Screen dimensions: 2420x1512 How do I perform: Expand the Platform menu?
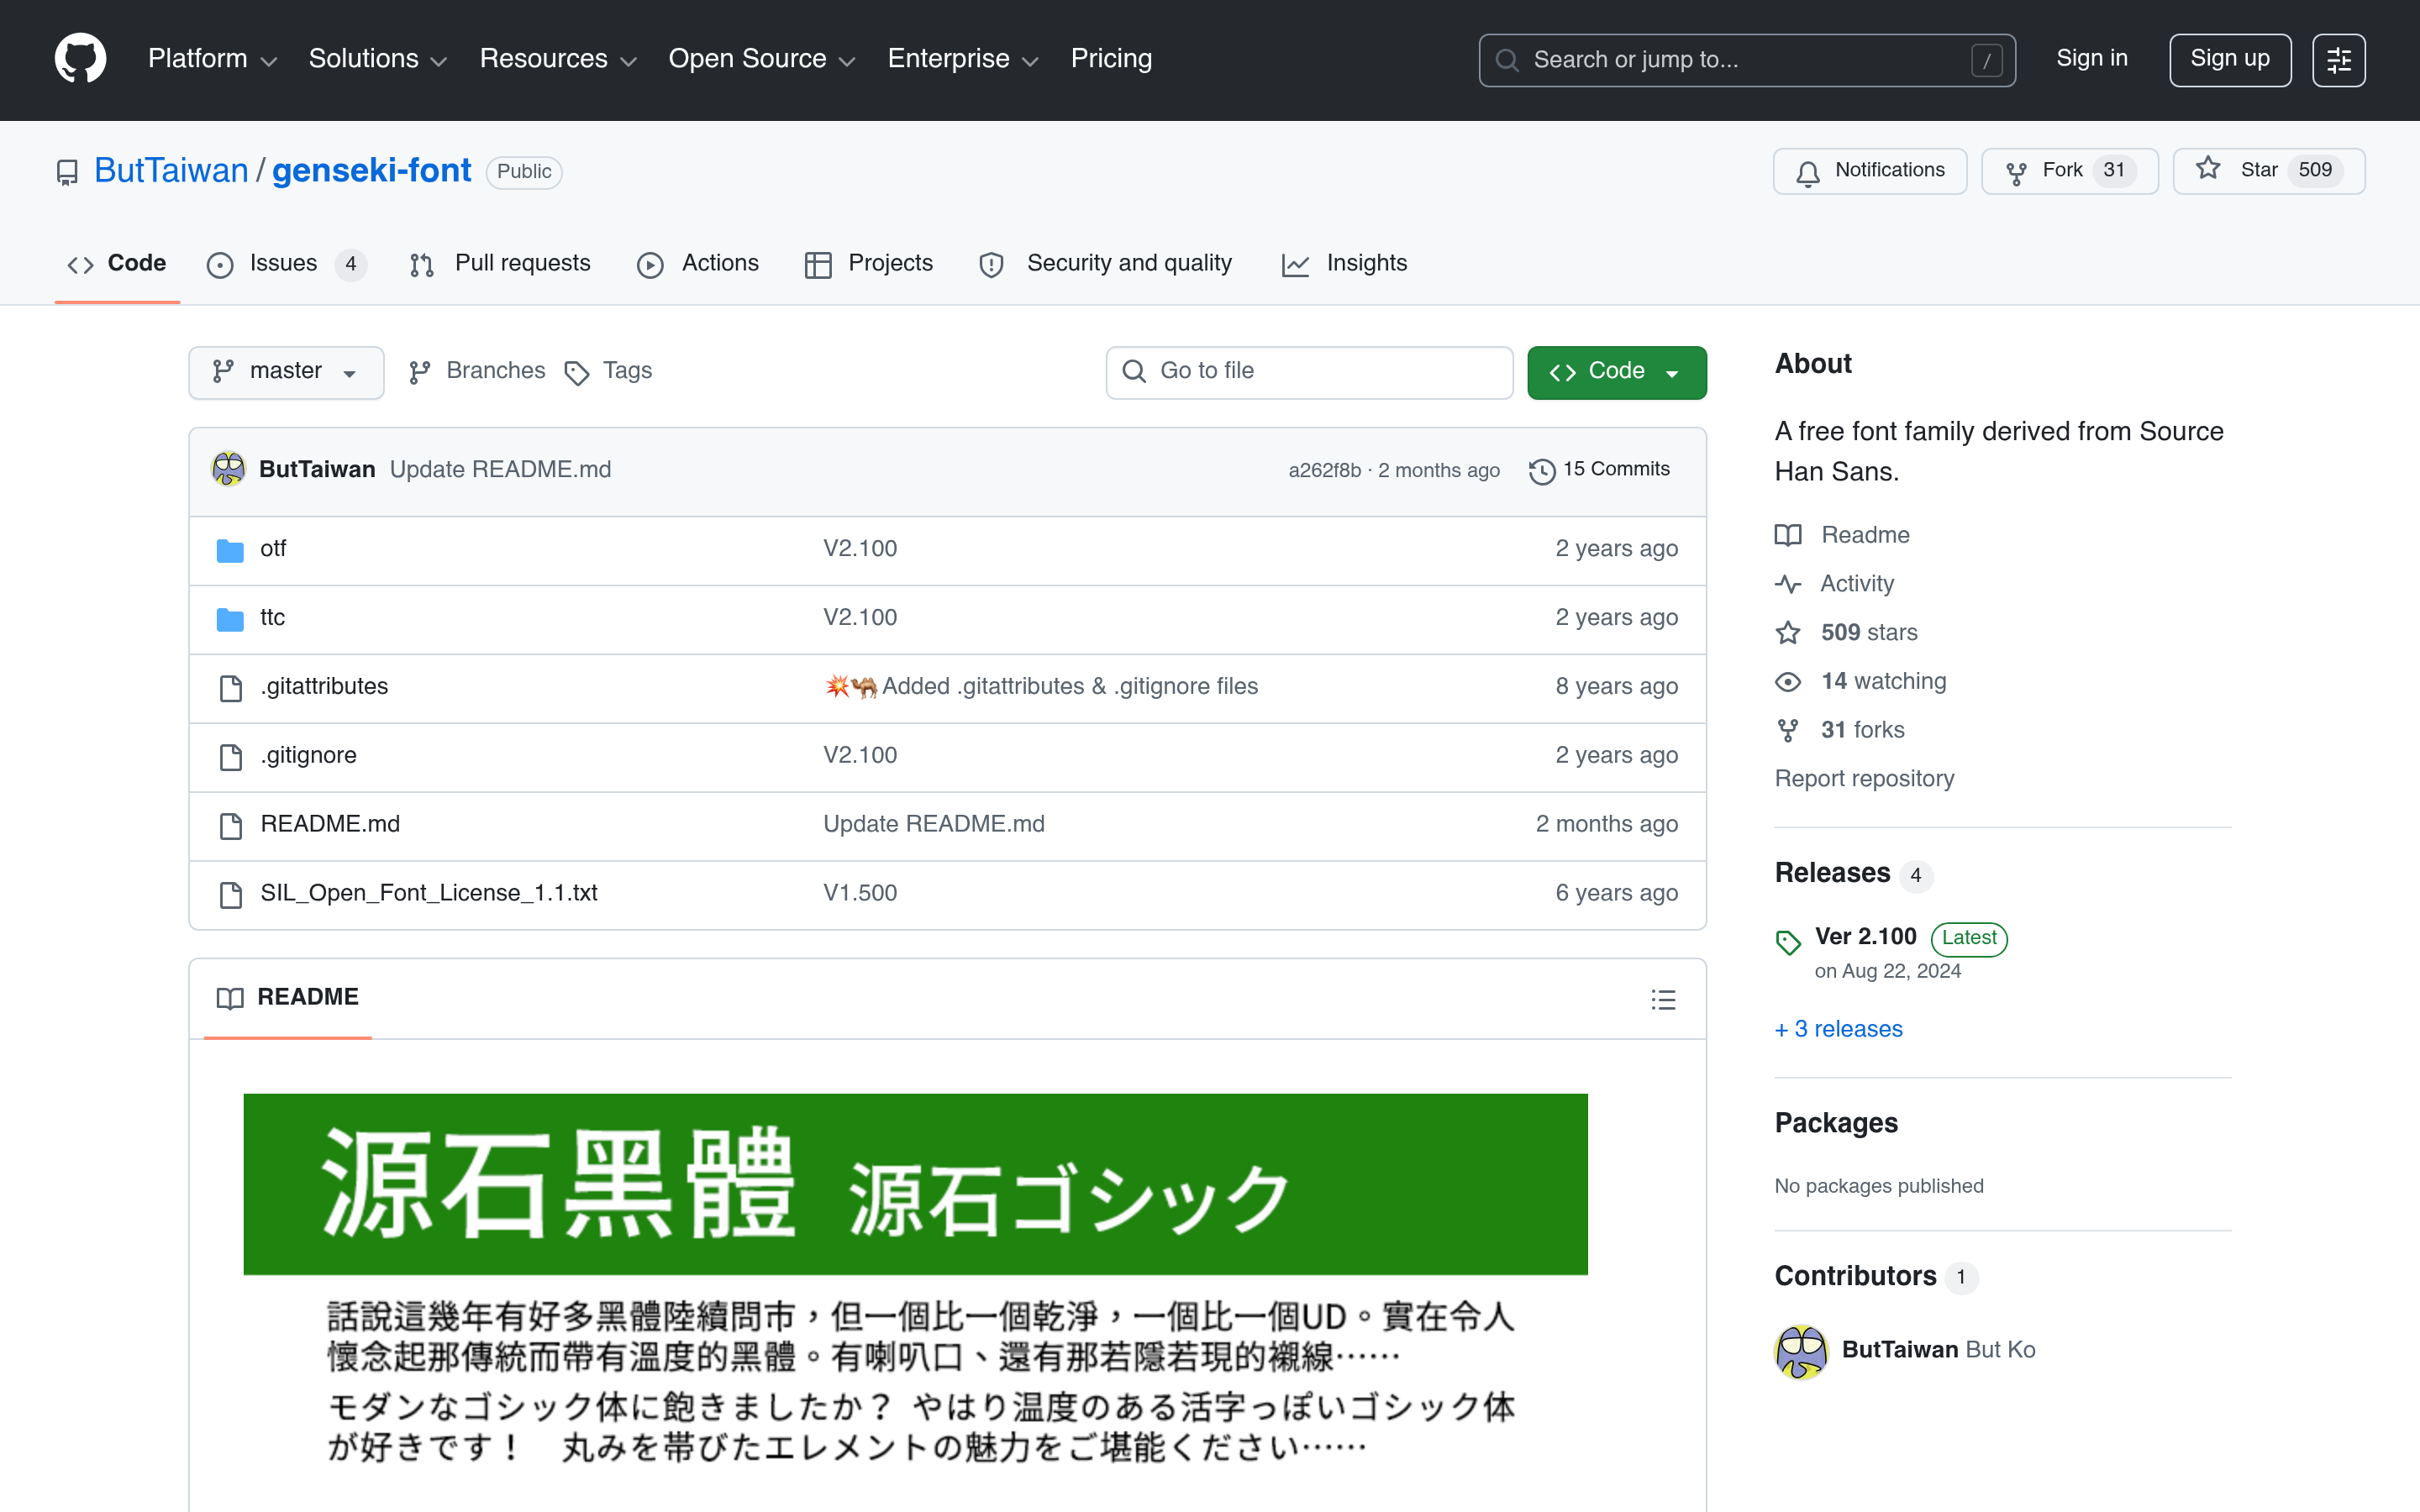coord(213,59)
